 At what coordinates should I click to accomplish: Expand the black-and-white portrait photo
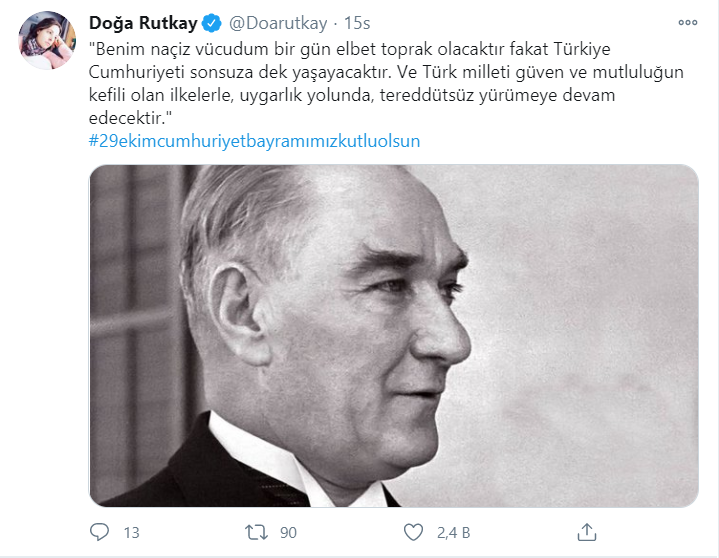(x=394, y=336)
